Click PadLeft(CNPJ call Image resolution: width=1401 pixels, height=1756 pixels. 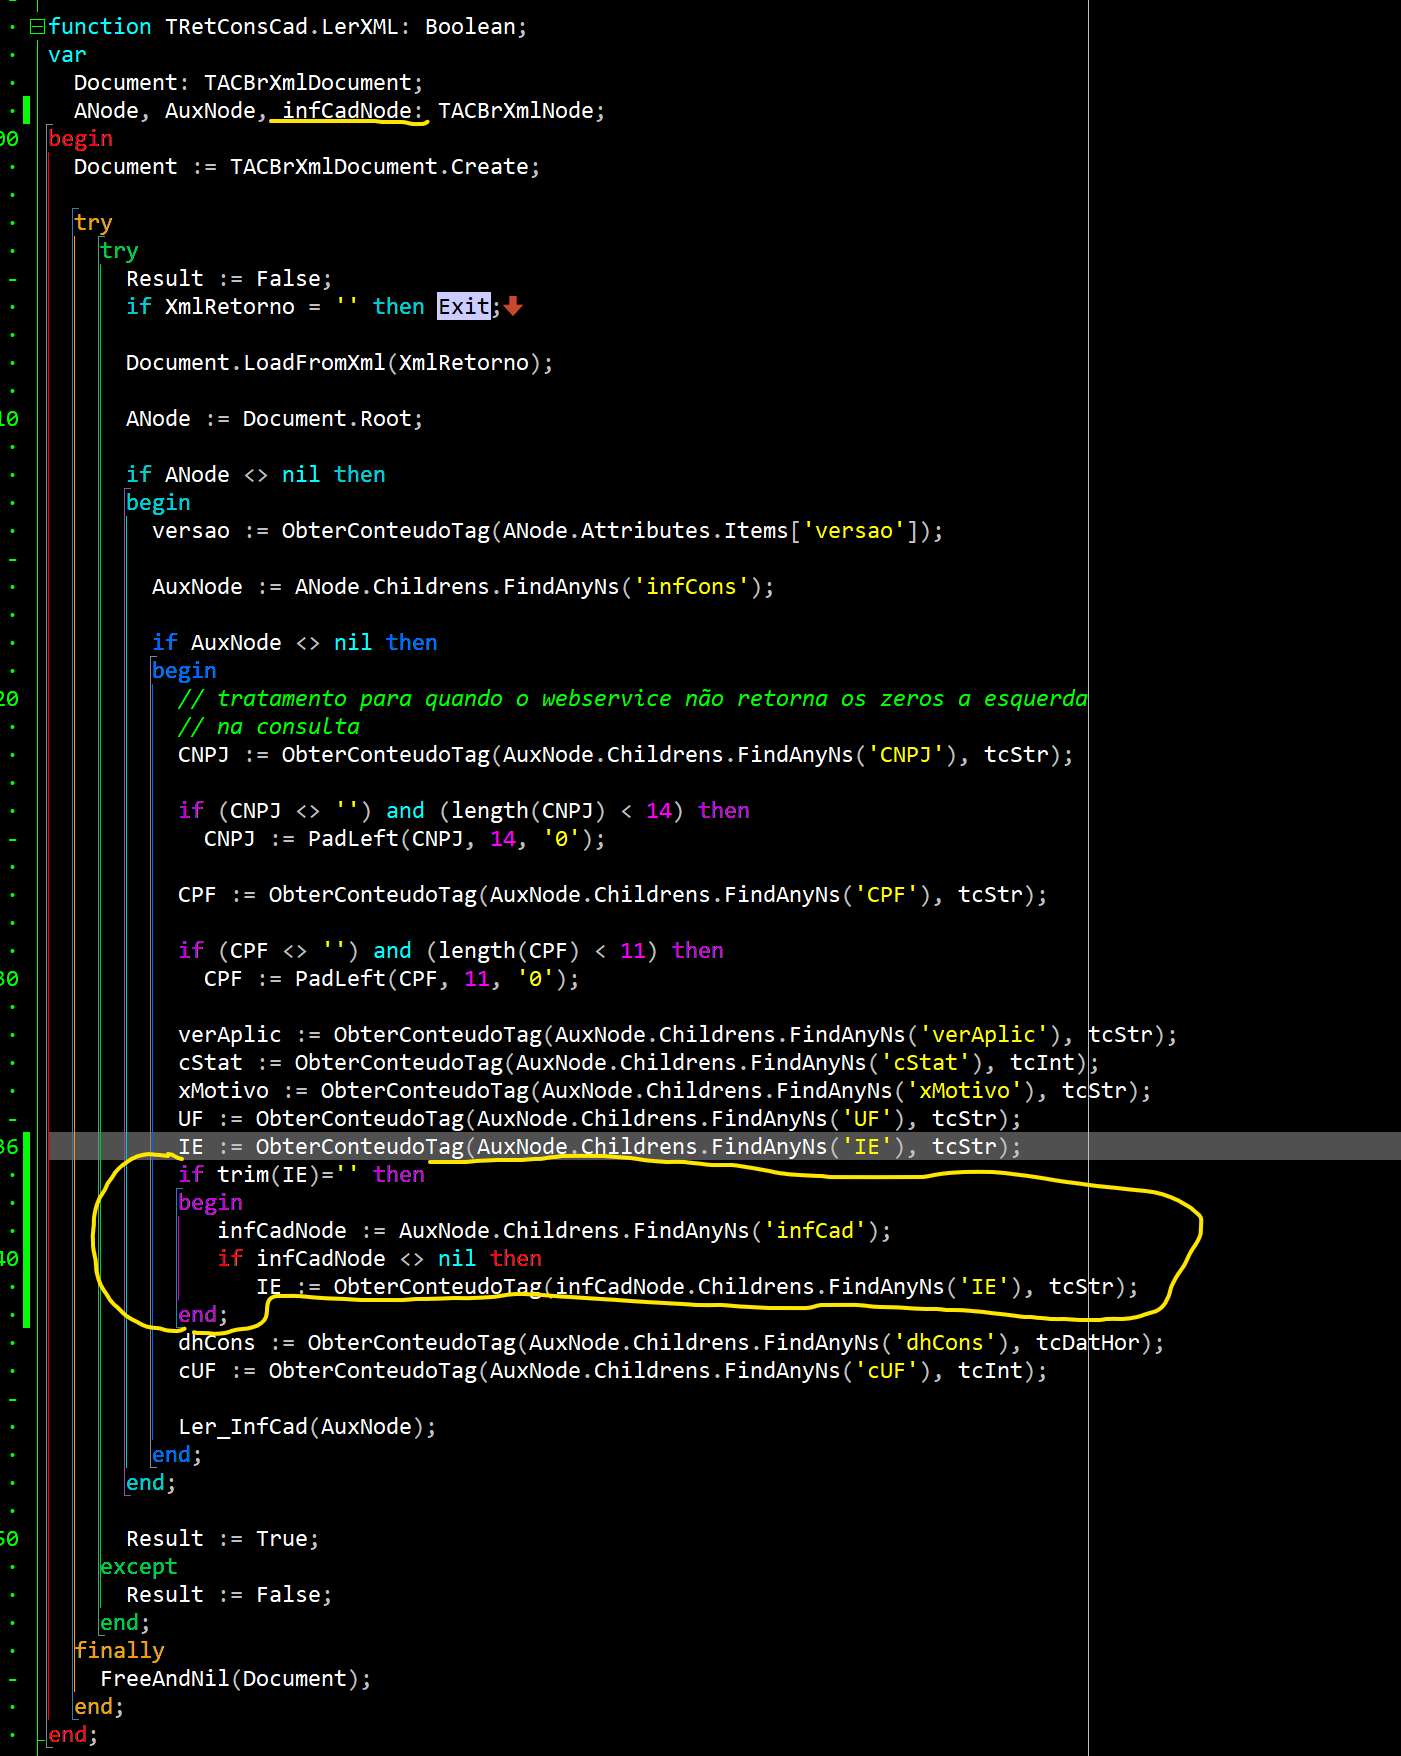pos(386,839)
